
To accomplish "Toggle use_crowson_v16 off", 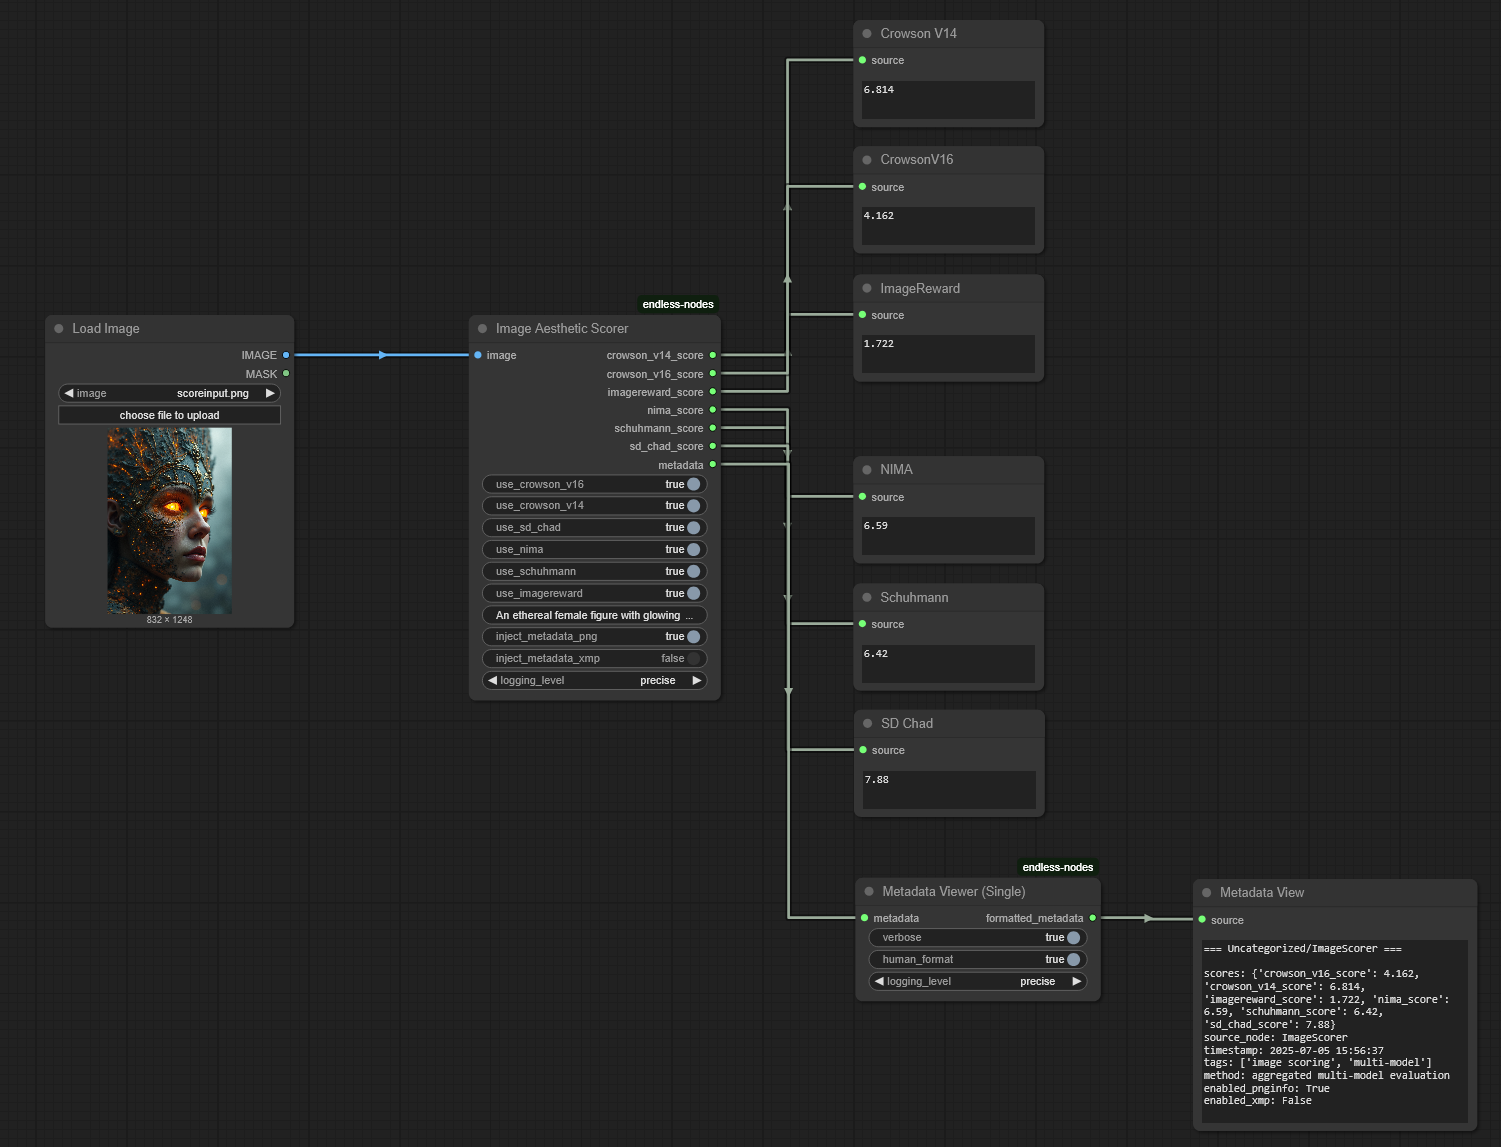I will 693,484.
